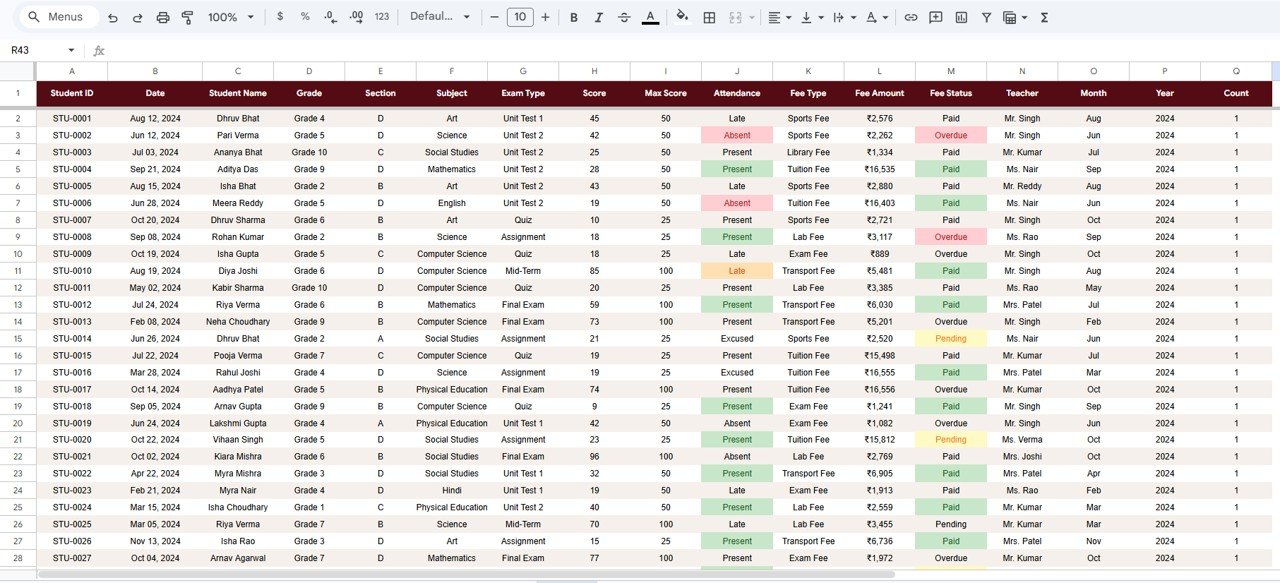Select cell Kiara Mishra

238,457
